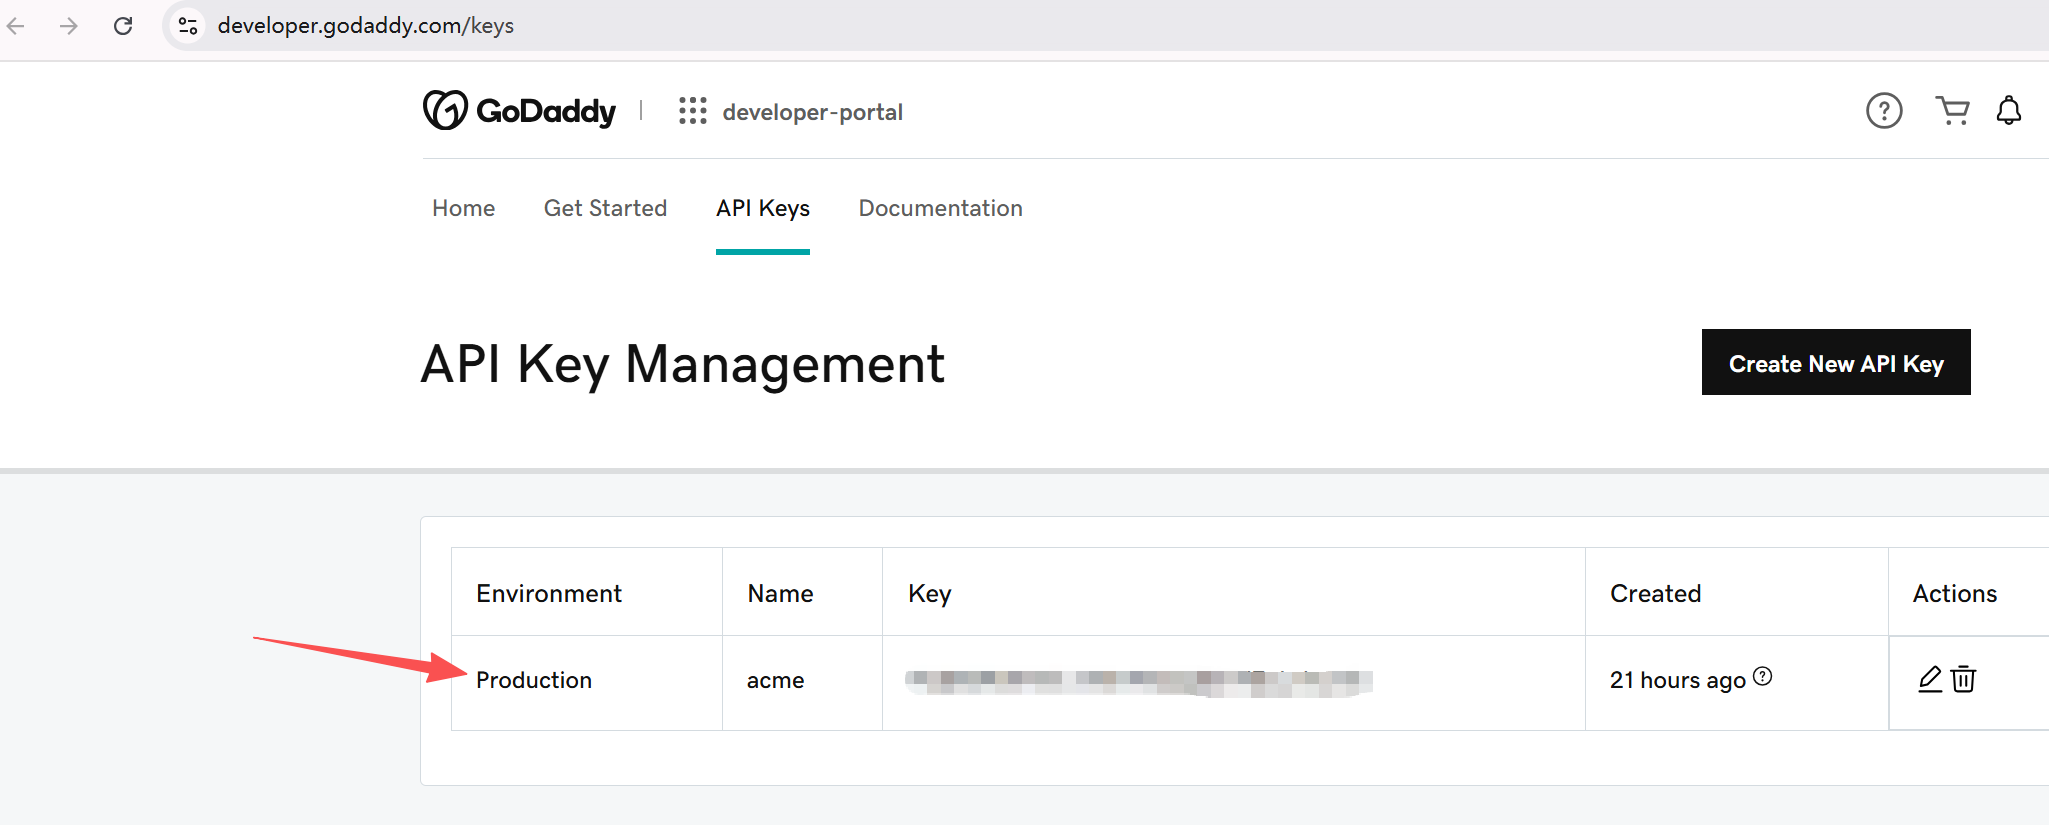
Task: Open notifications bell
Action: tap(2009, 110)
